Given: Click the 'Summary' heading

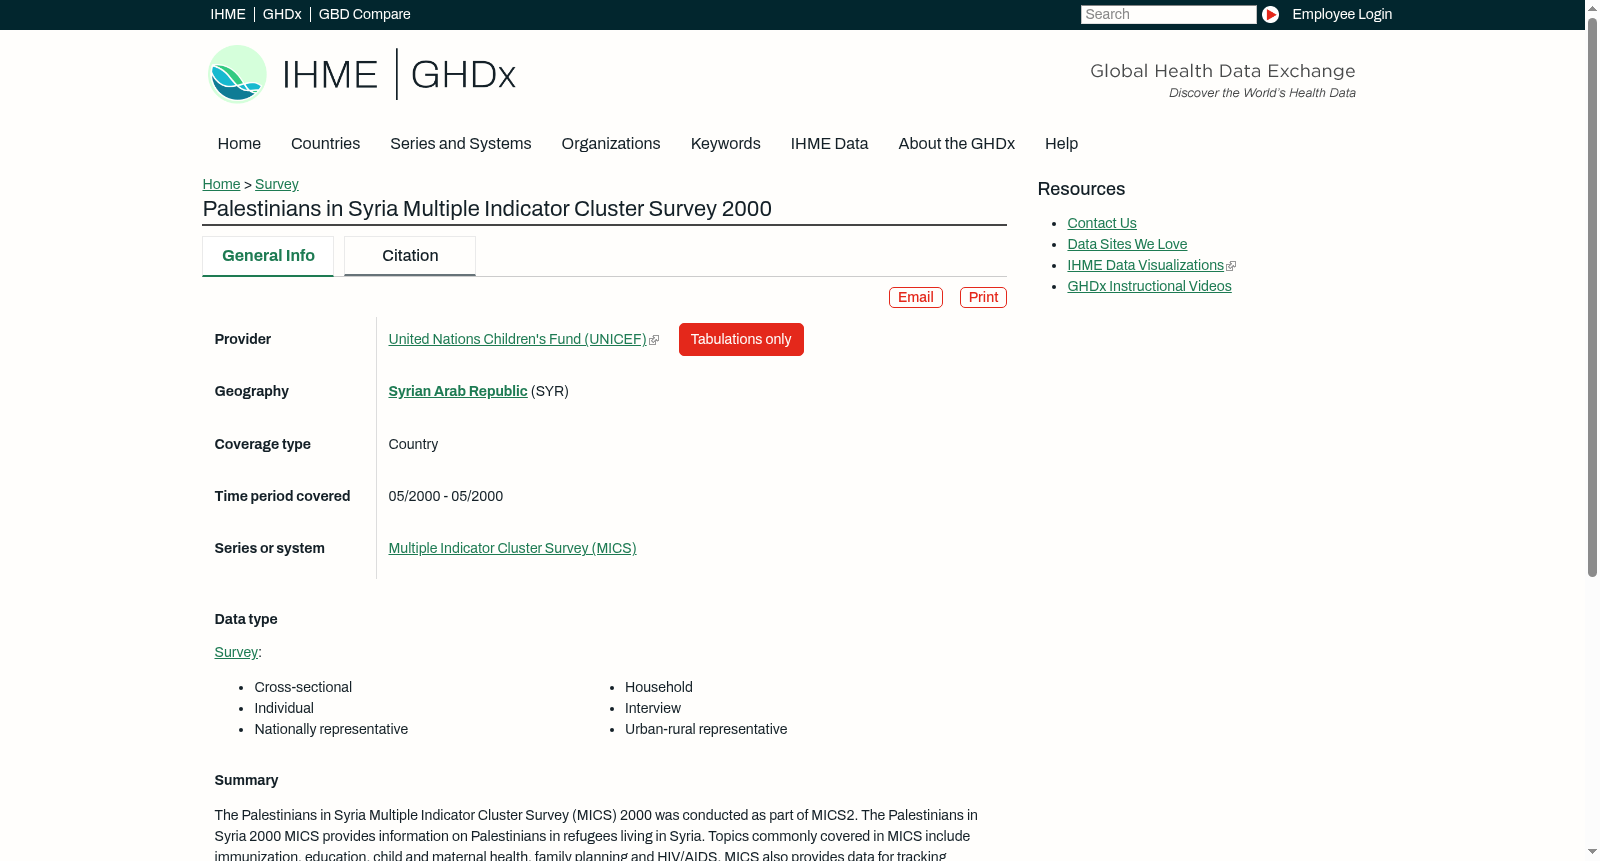Looking at the screenshot, I should coord(246,781).
